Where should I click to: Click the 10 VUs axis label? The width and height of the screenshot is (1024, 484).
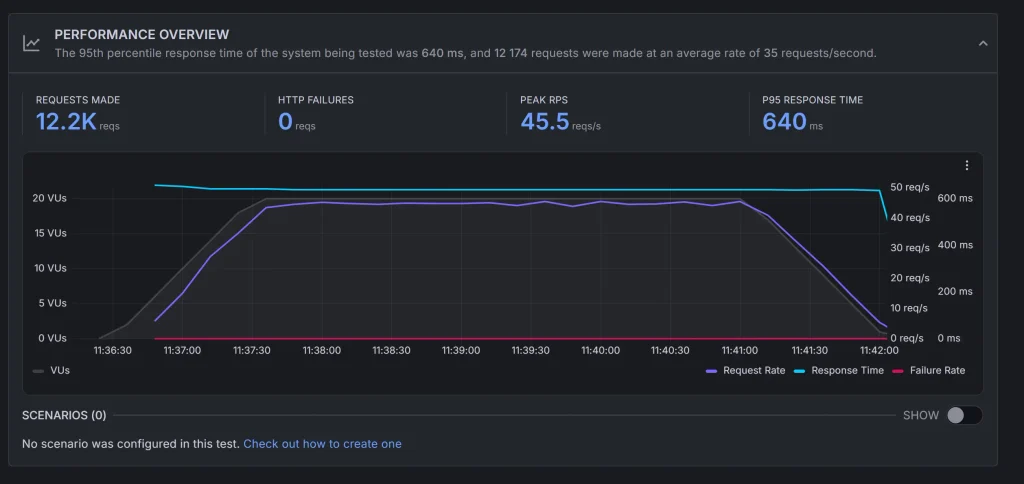point(50,268)
